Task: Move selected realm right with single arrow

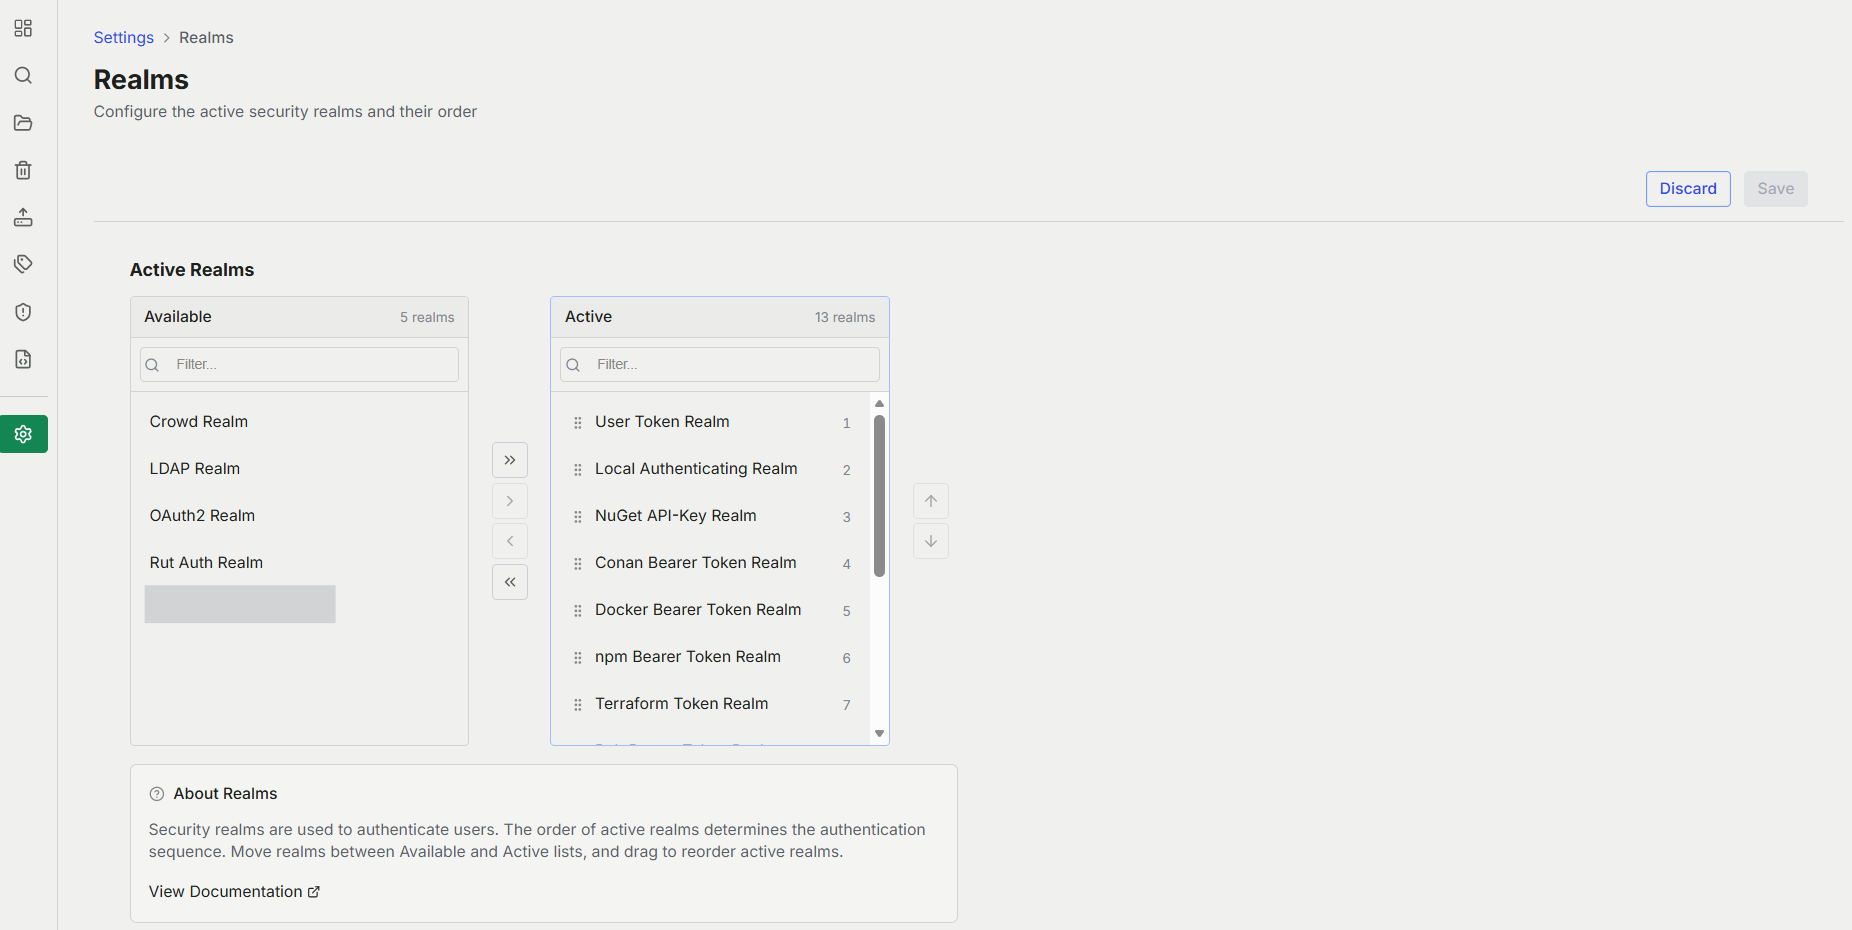Action: click(510, 501)
